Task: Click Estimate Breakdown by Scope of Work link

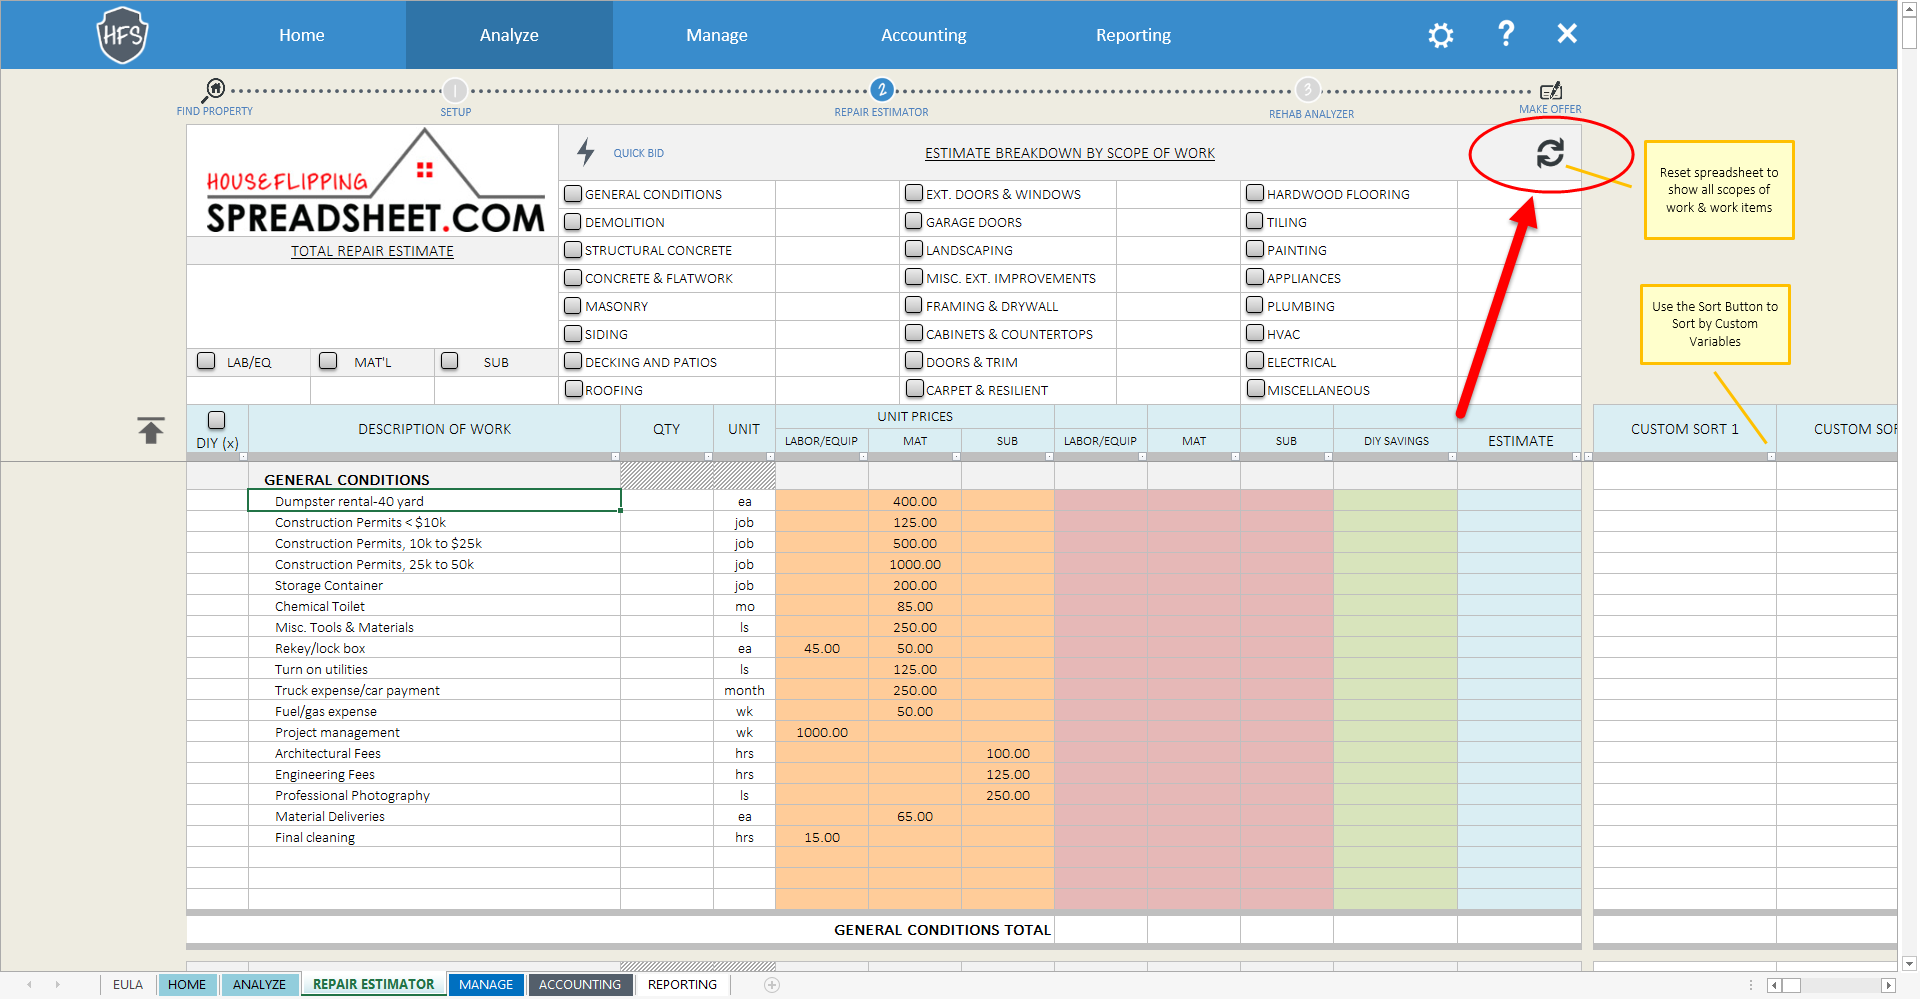Action: click(x=1069, y=153)
